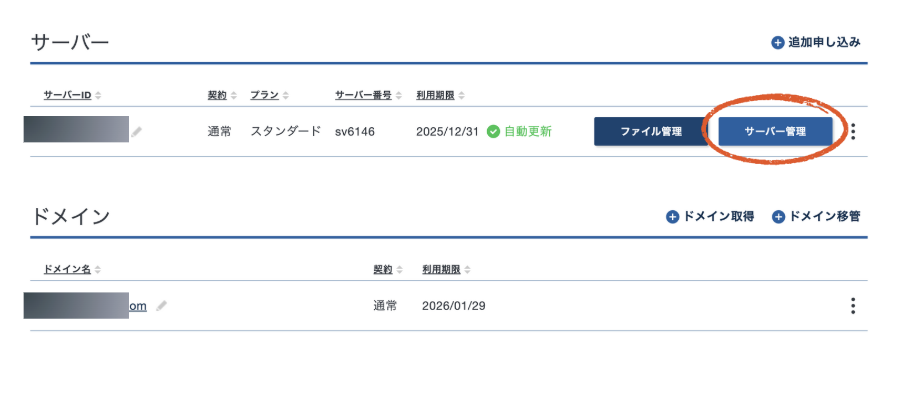
Task: Open ファイル管理 for the server
Action: pos(650,132)
